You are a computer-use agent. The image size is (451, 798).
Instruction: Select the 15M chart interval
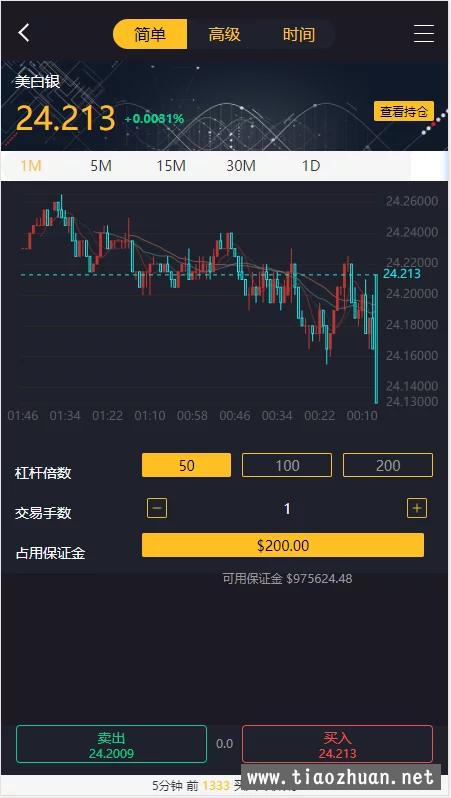[171, 166]
